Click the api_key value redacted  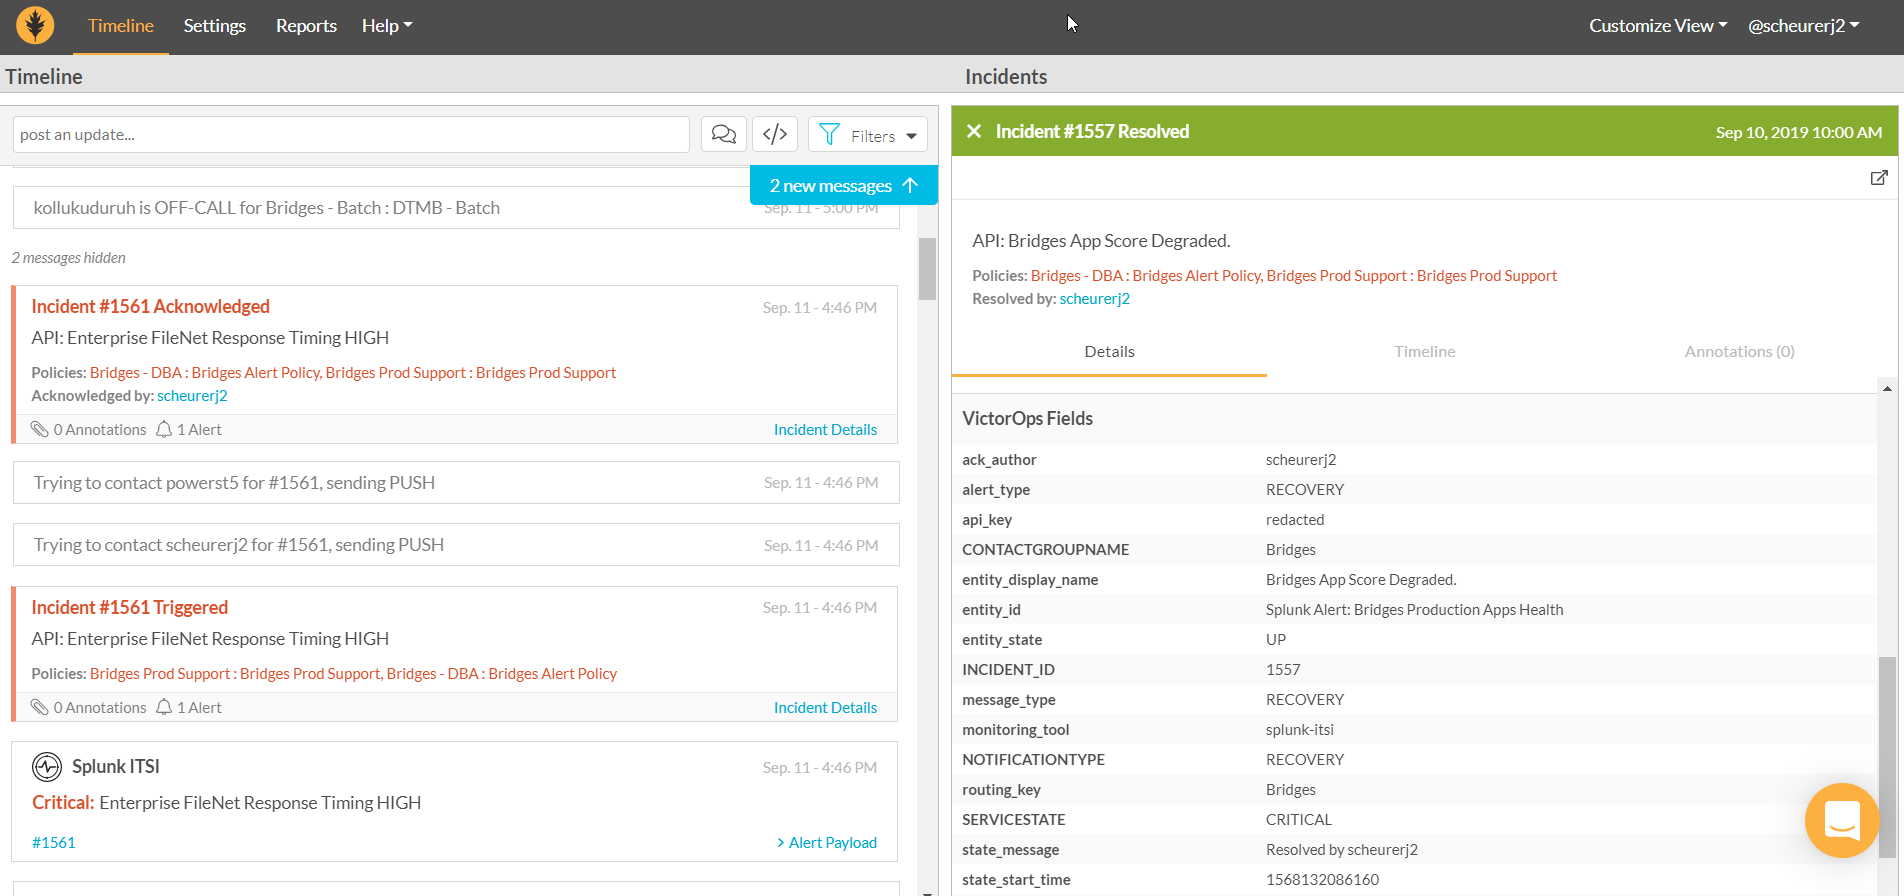pyautogui.click(x=1295, y=520)
